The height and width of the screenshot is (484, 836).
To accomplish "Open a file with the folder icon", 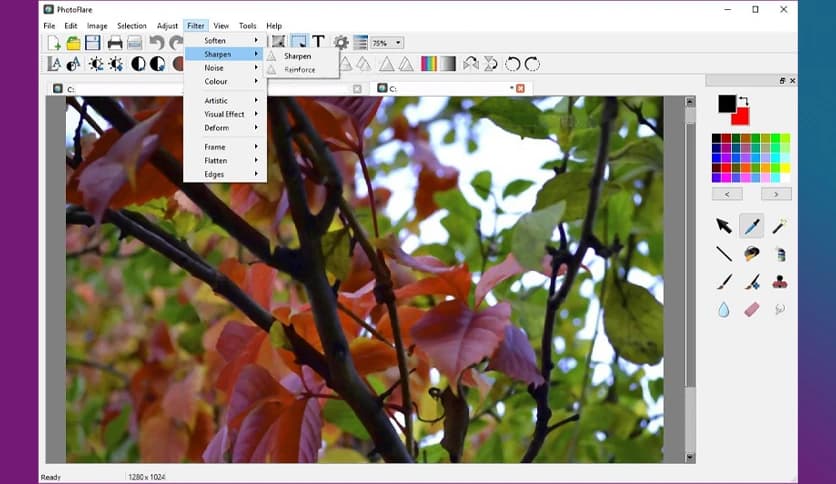I will pos(74,43).
